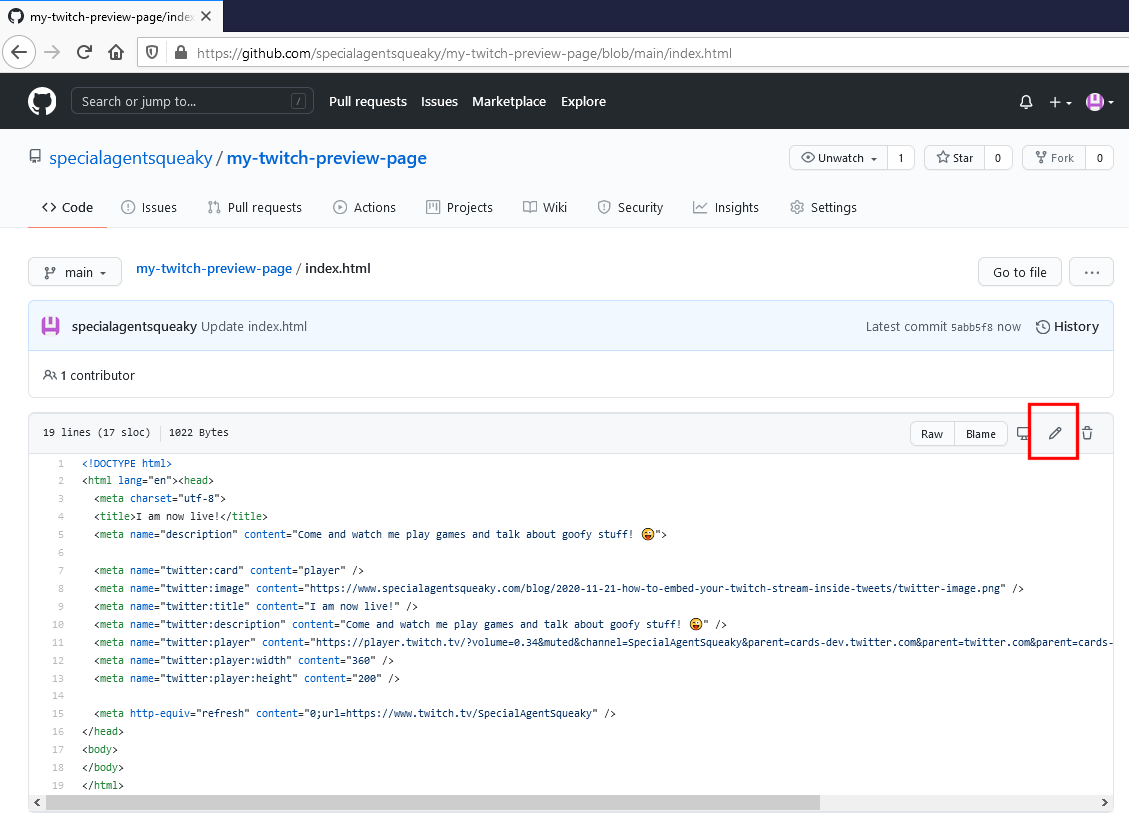Open the file in github.dev via display icon
This screenshot has width=1129, height=834.
pyautogui.click(x=1021, y=432)
